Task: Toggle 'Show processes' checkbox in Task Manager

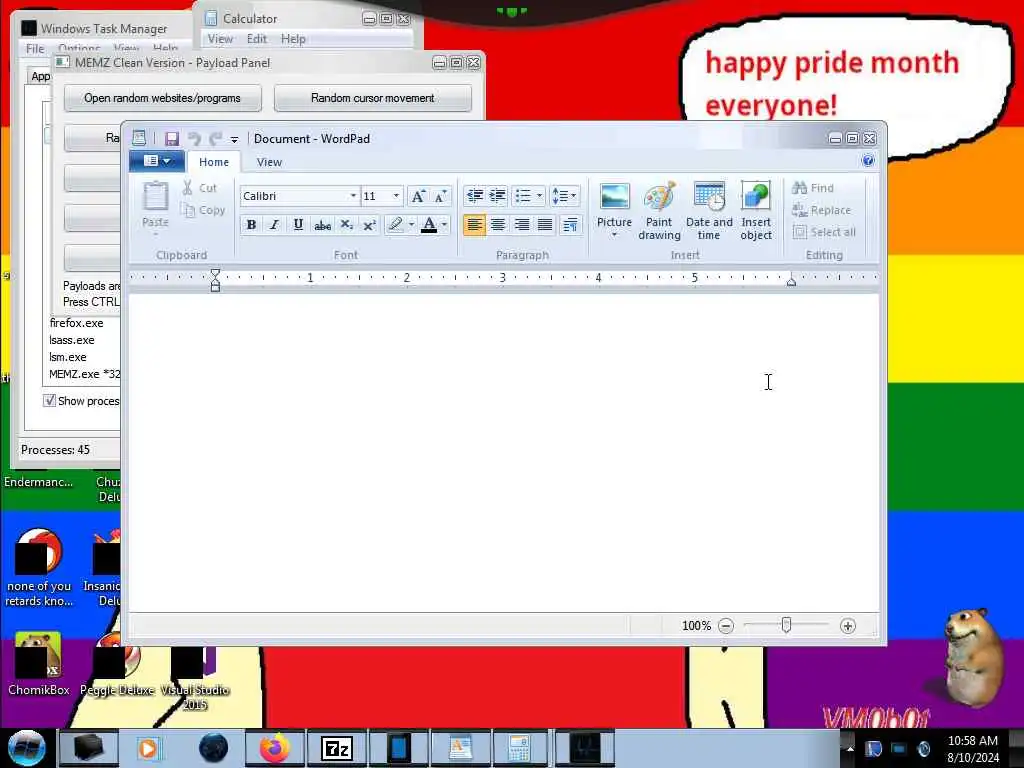Action: click(49, 400)
